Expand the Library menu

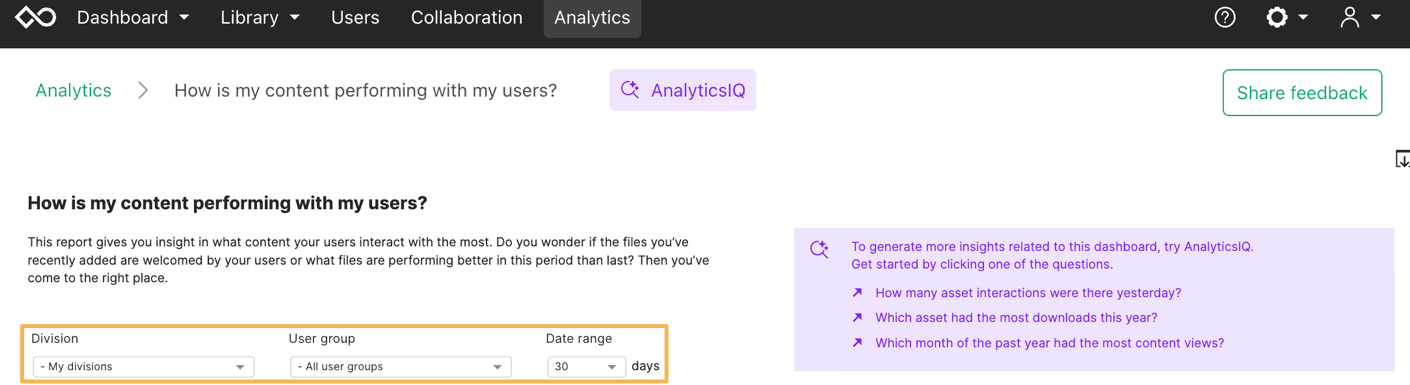pyautogui.click(x=260, y=17)
